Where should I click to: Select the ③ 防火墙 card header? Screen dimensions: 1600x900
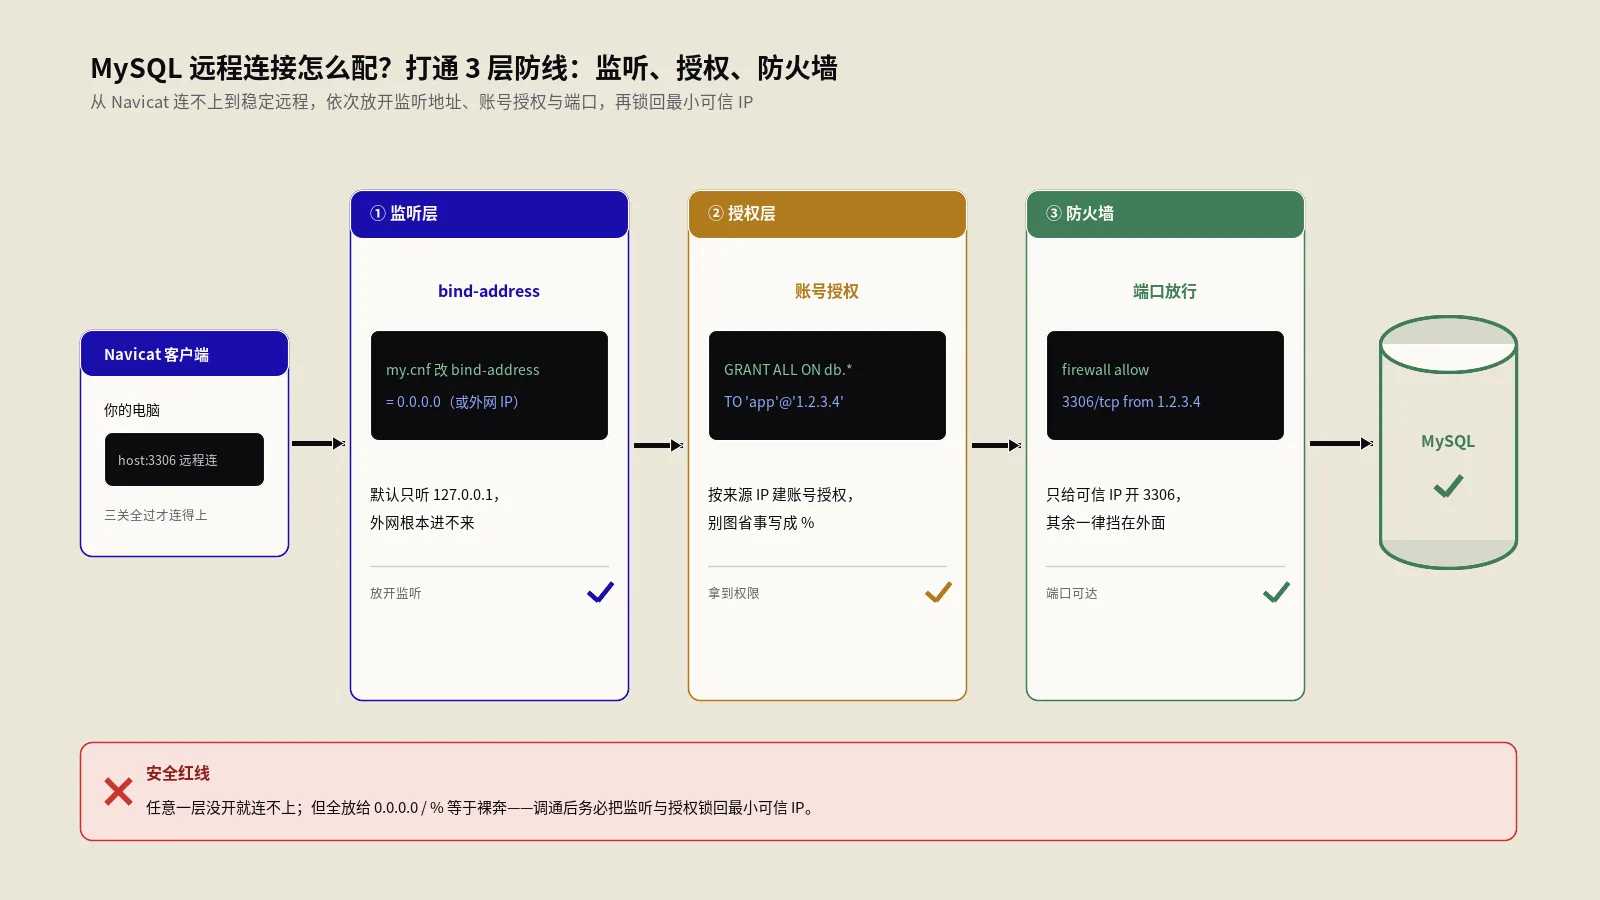click(1165, 214)
